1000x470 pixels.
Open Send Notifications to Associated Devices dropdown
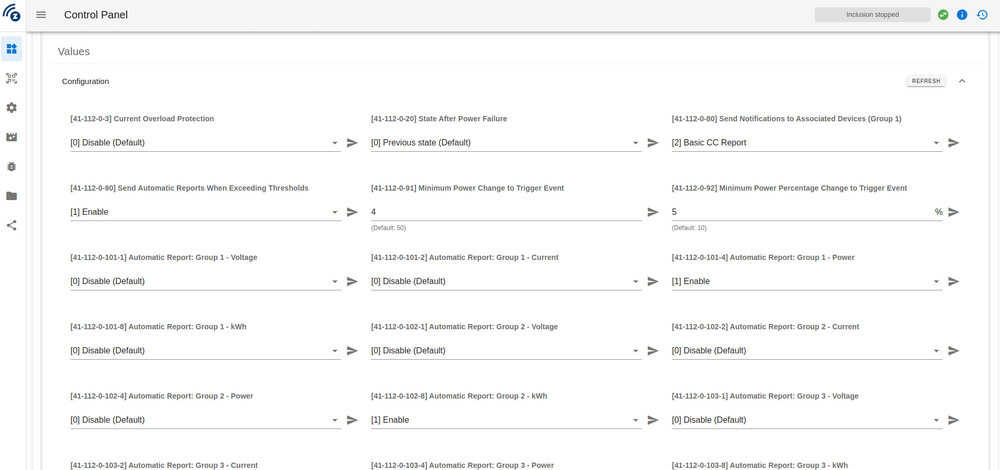click(x=806, y=143)
